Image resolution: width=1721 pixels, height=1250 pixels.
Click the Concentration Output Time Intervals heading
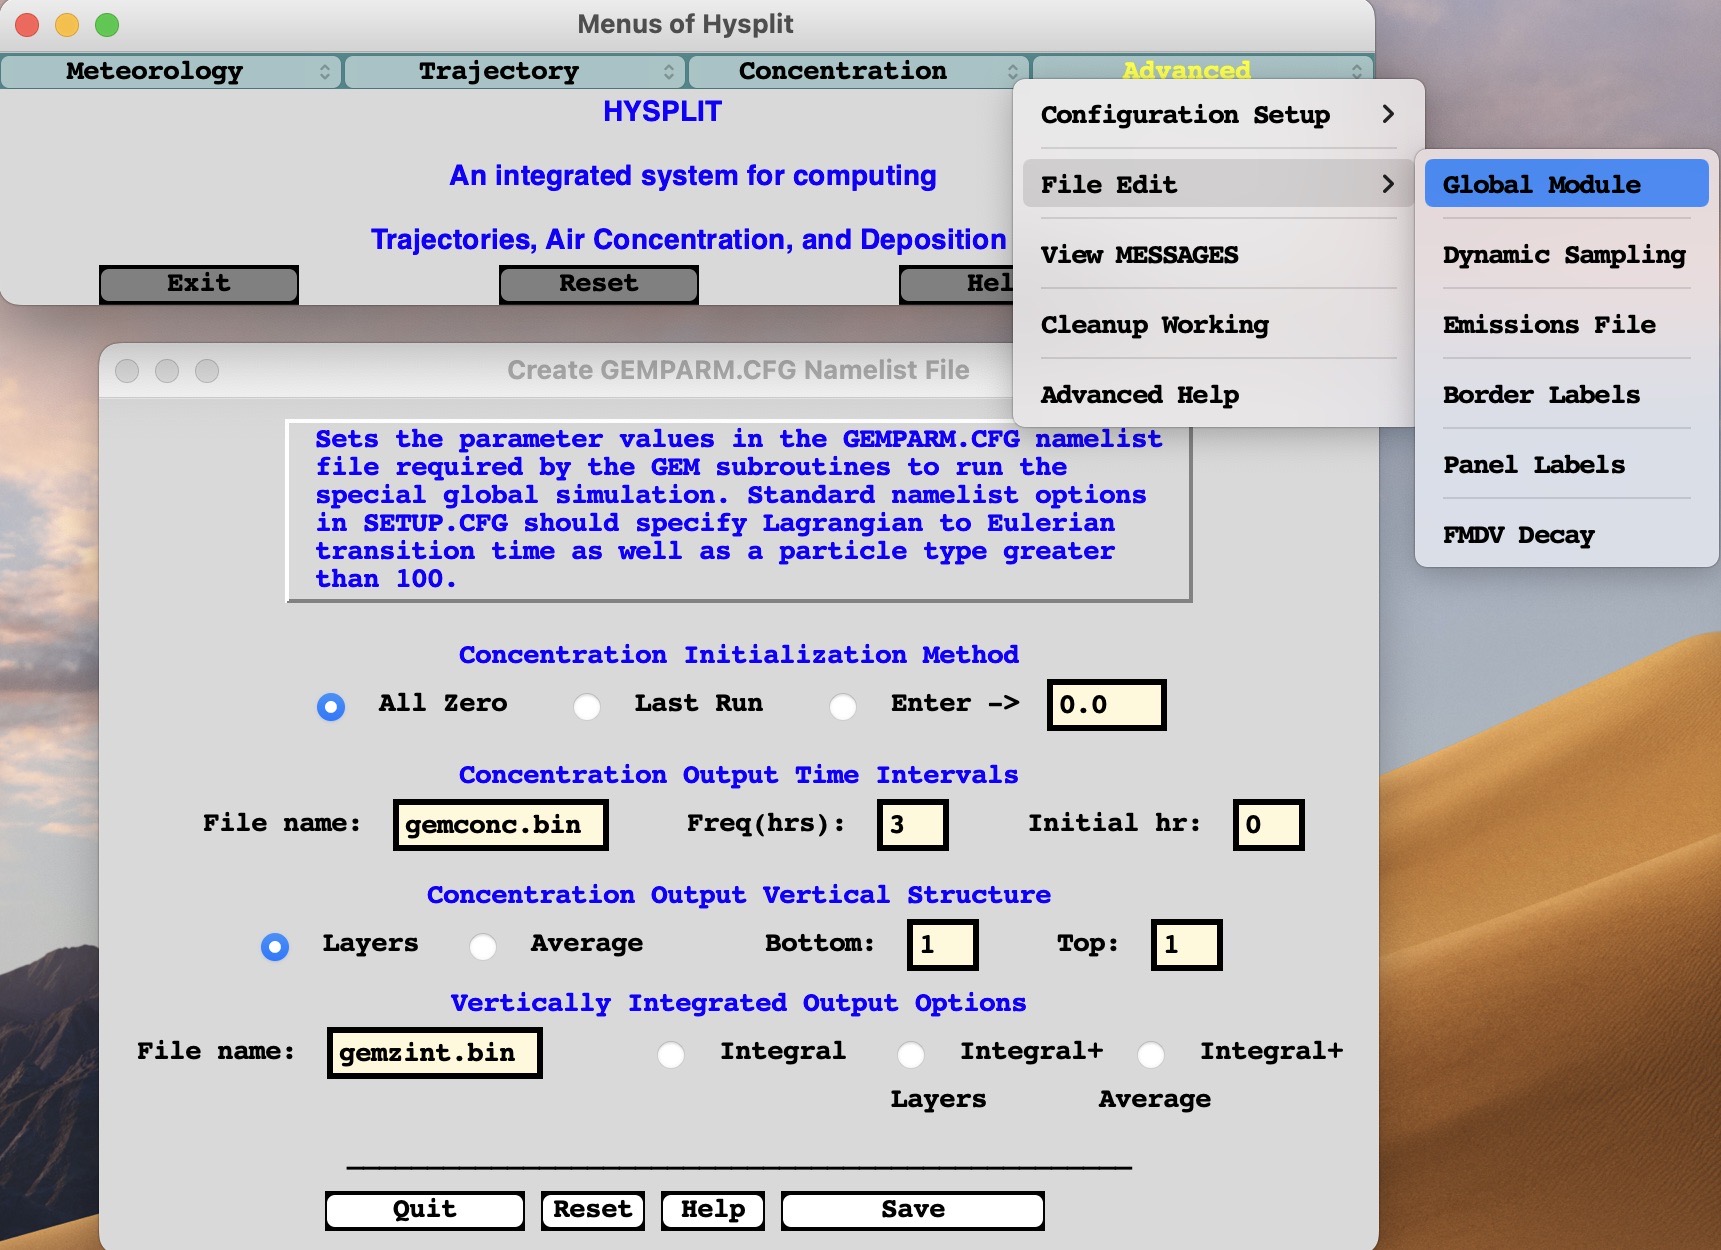739,775
